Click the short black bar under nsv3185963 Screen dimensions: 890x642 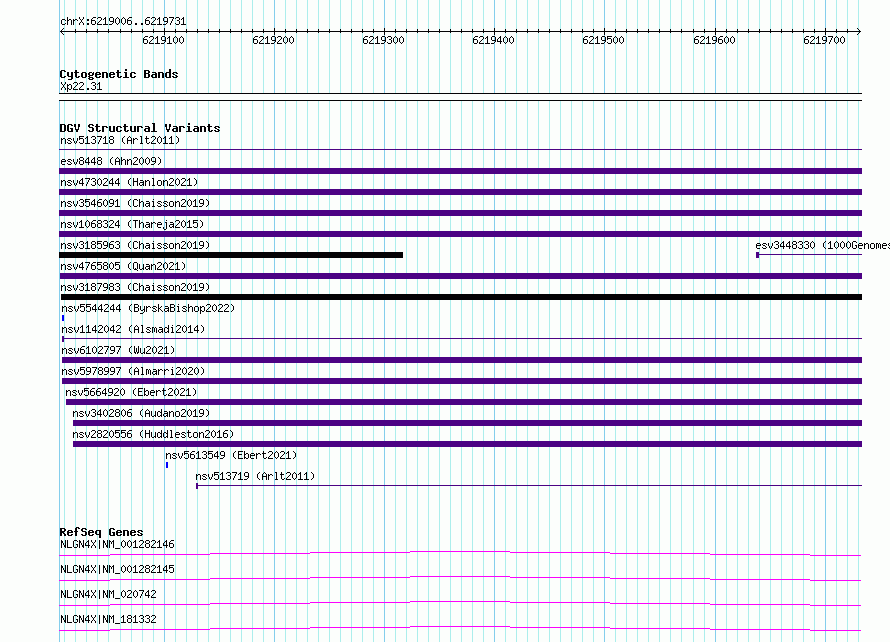(231, 255)
